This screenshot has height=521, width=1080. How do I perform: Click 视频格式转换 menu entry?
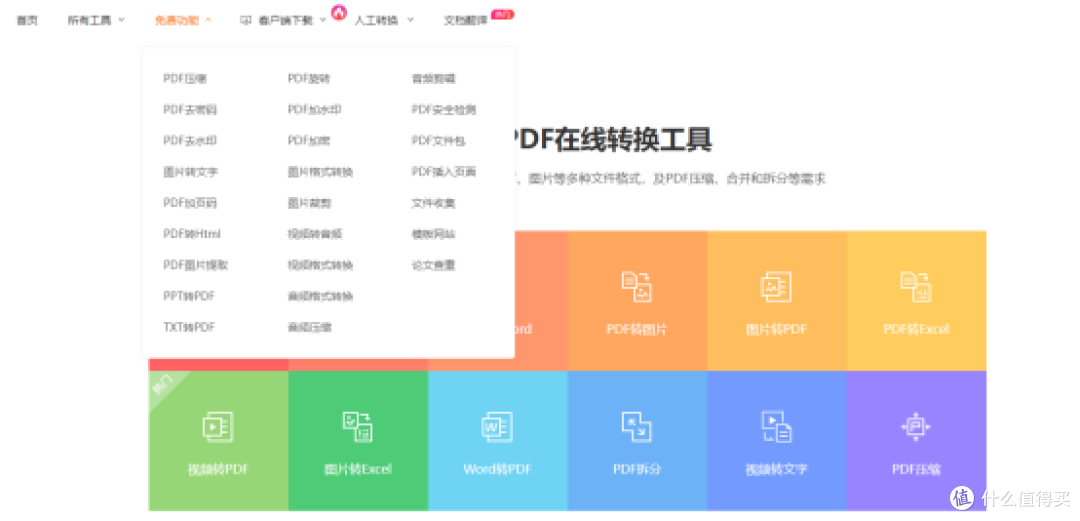coord(320,265)
